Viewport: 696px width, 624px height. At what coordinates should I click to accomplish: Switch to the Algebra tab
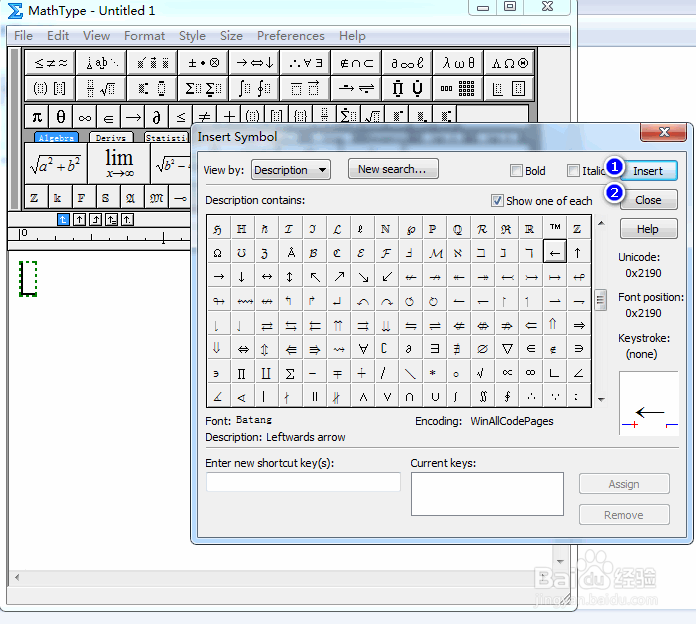click(56, 138)
